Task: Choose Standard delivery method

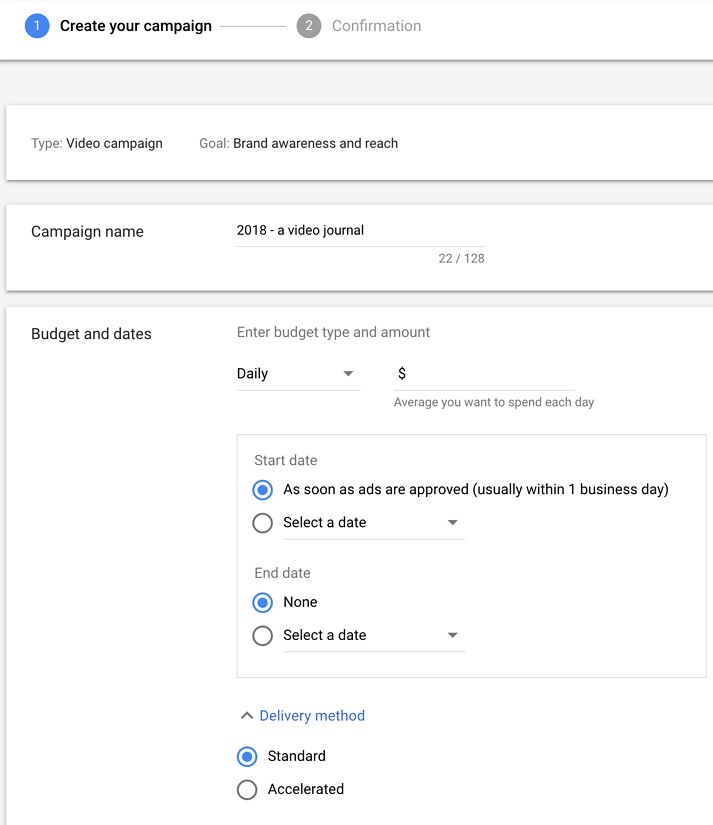Action: tap(247, 757)
